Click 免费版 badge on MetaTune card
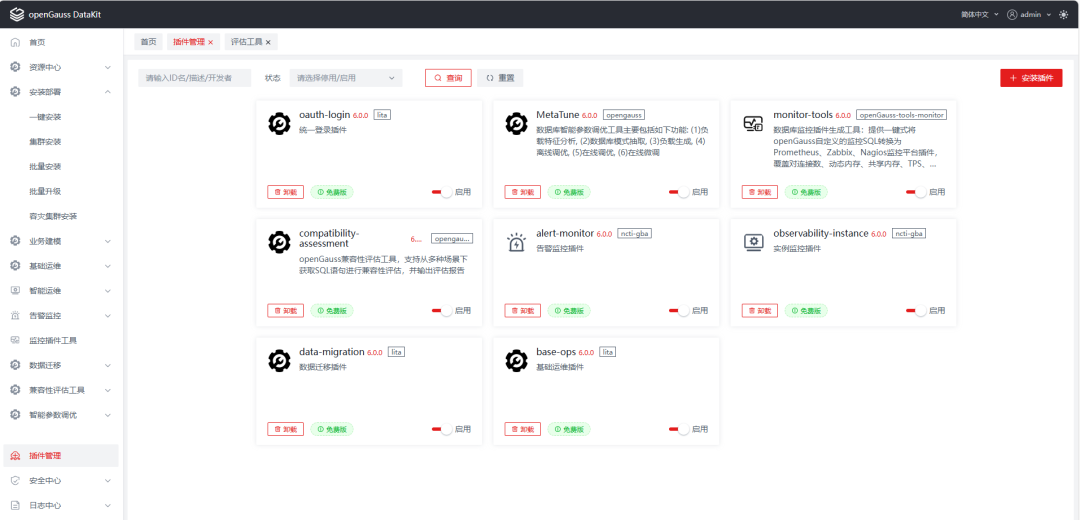The width and height of the screenshot is (1080, 520). click(569, 192)
